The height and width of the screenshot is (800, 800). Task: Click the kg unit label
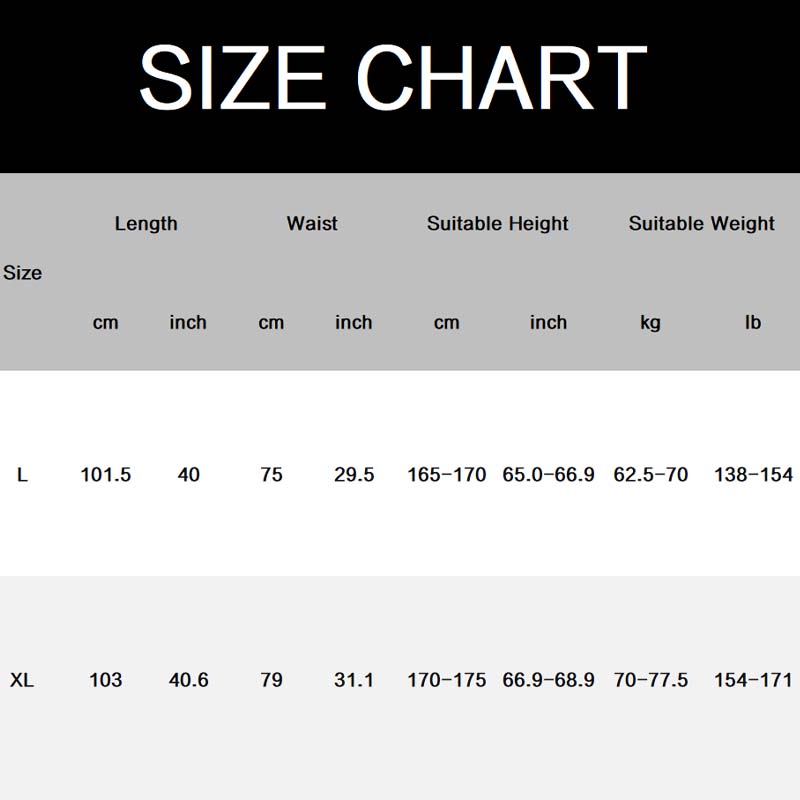650,322
